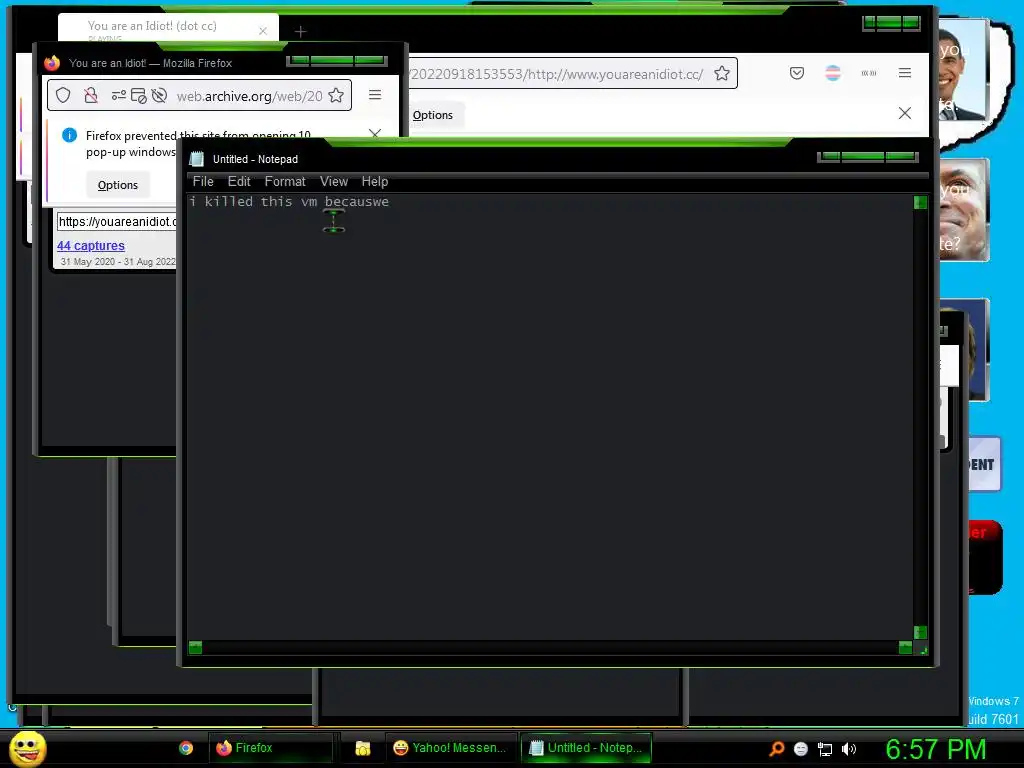Screen dimensions: 1024x768
Task: Switch to Yahoo! Messenger taskbar button
Action: tap(451, 748)
